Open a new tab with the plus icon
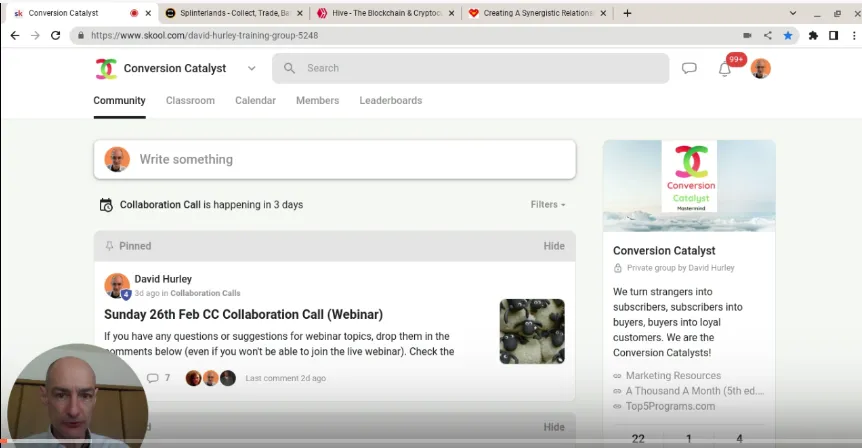The width and height of the screenshot is (862, 448). (x=627, y=13)
